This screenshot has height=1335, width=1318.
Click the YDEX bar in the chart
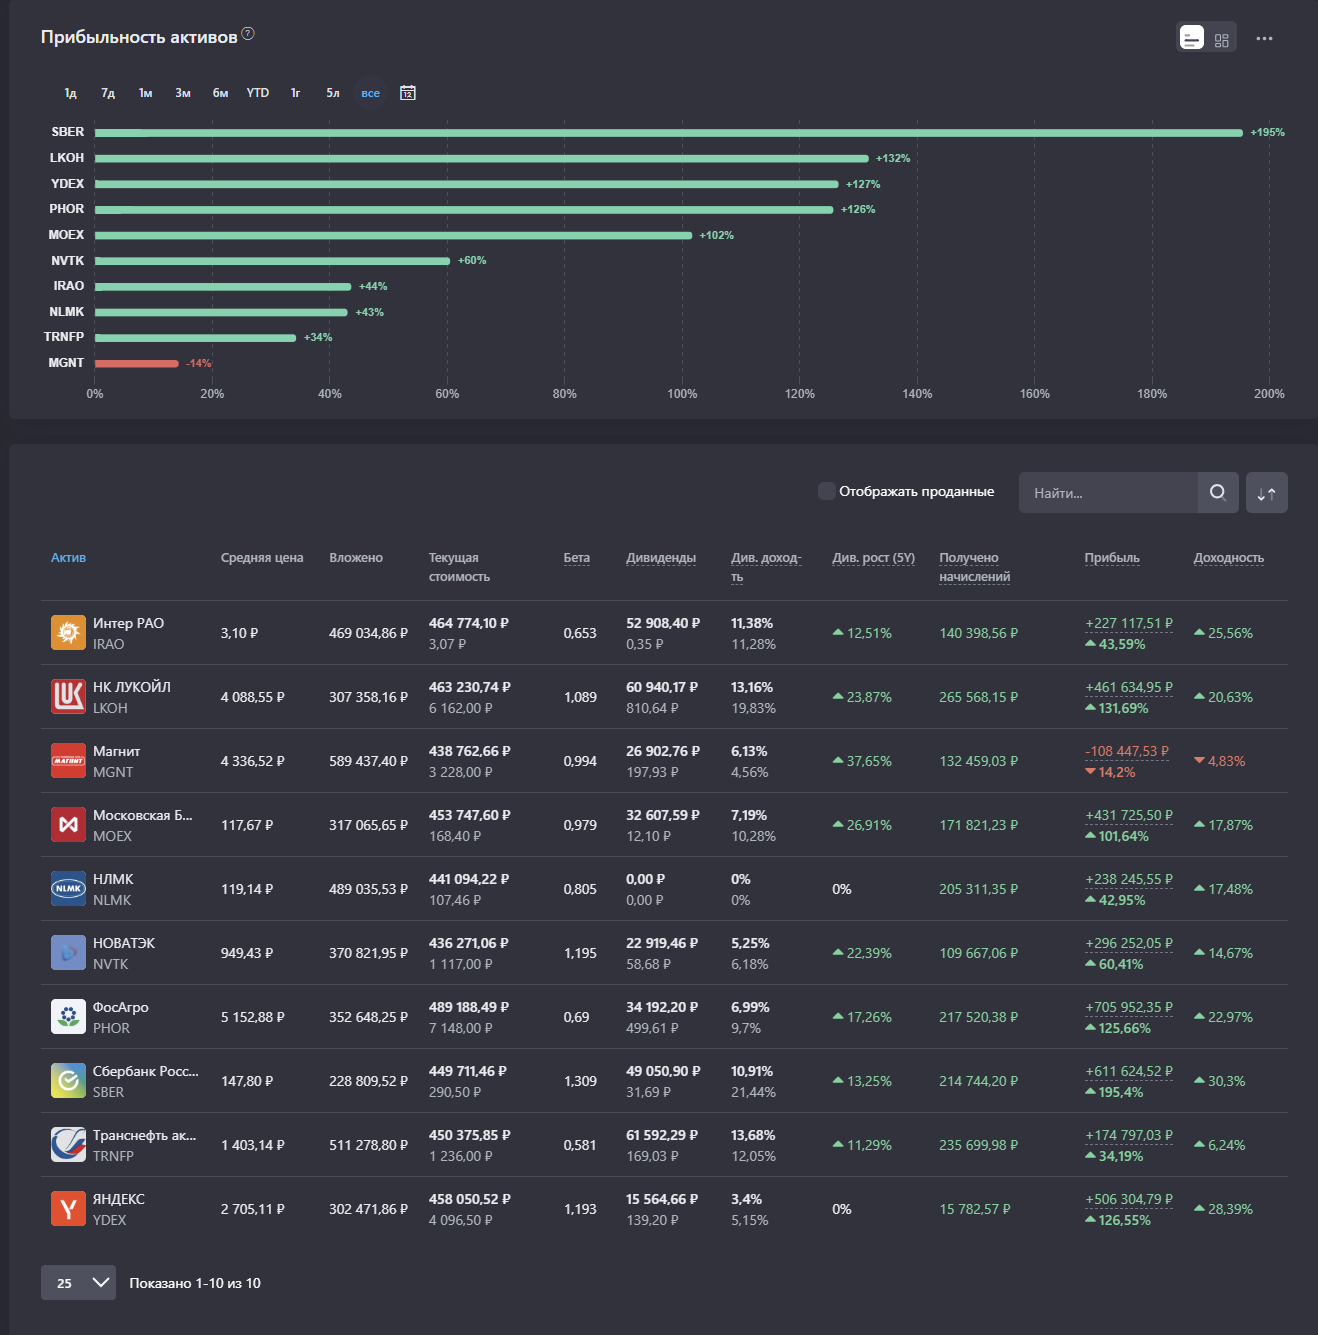pos(467,184)
